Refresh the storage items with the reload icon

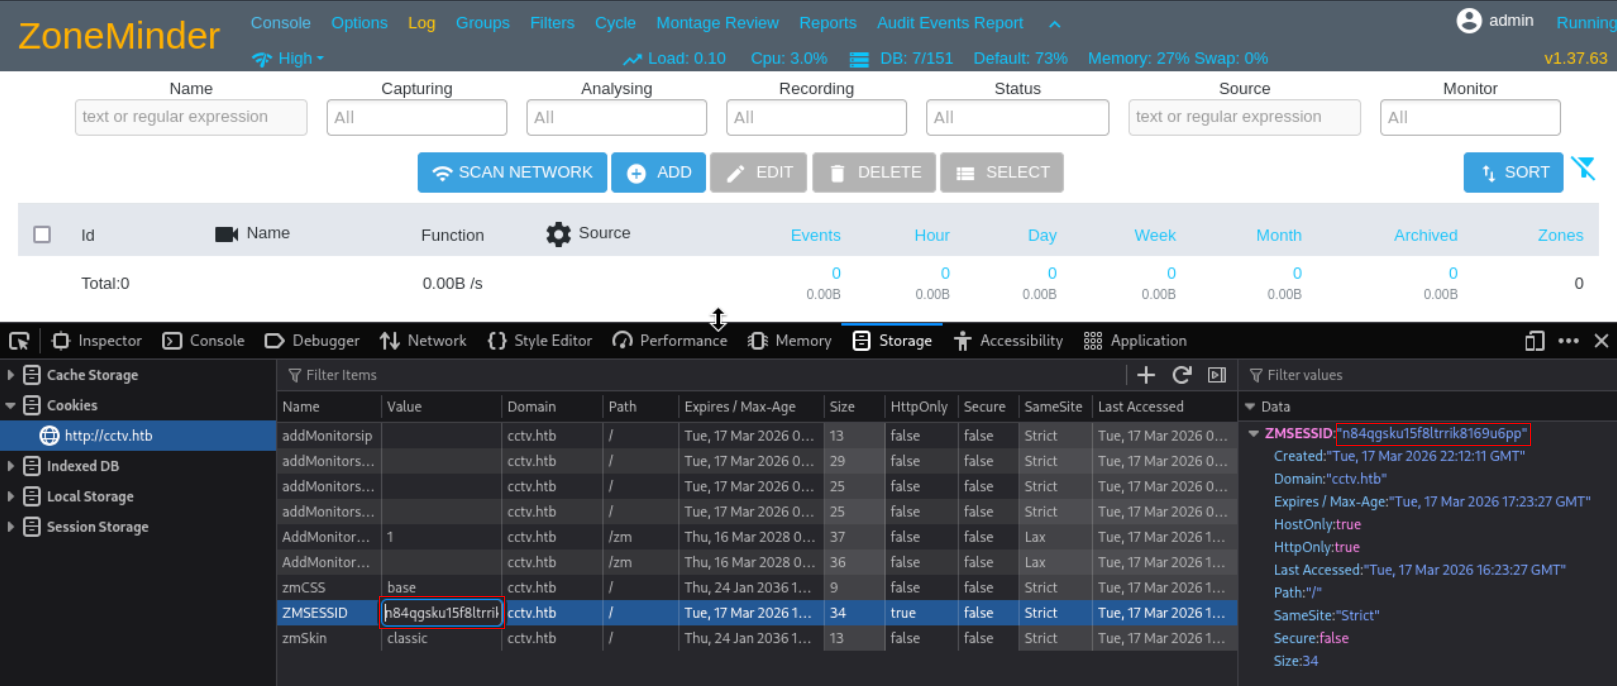point(1182,375)
